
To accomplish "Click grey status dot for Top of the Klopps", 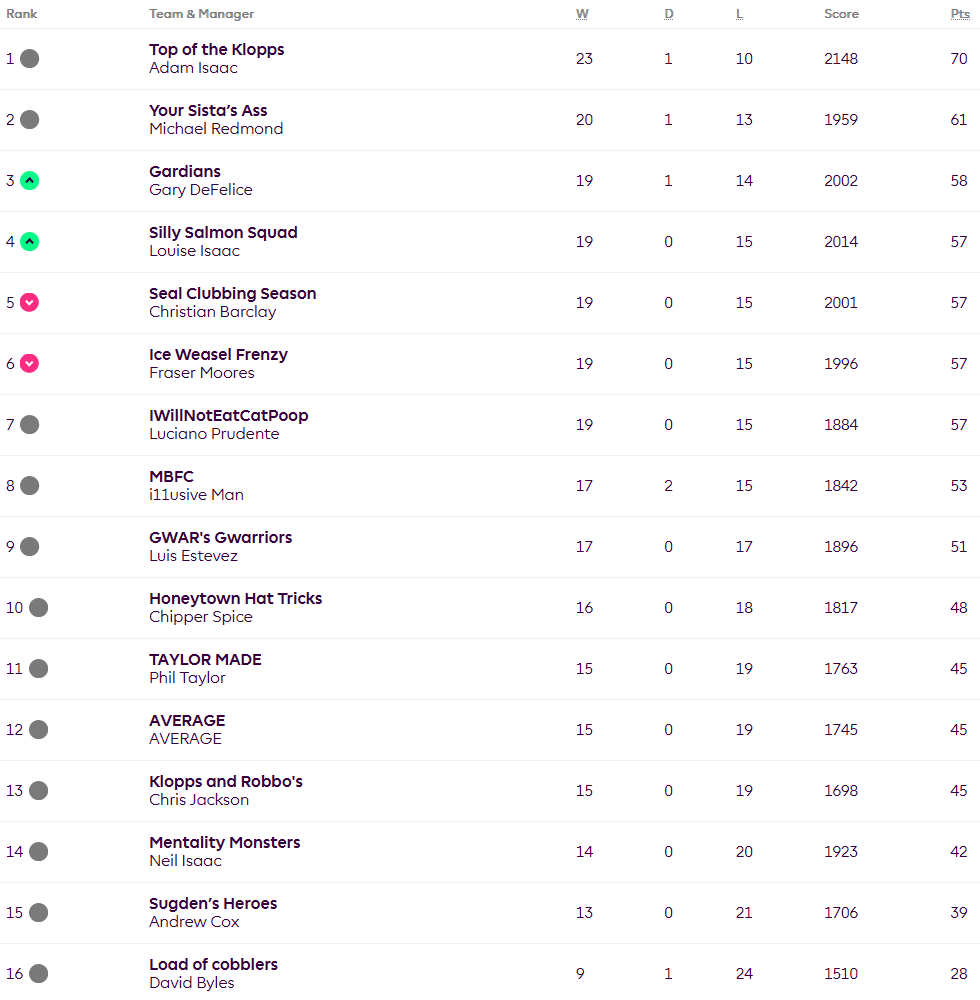I will (30, 59).
